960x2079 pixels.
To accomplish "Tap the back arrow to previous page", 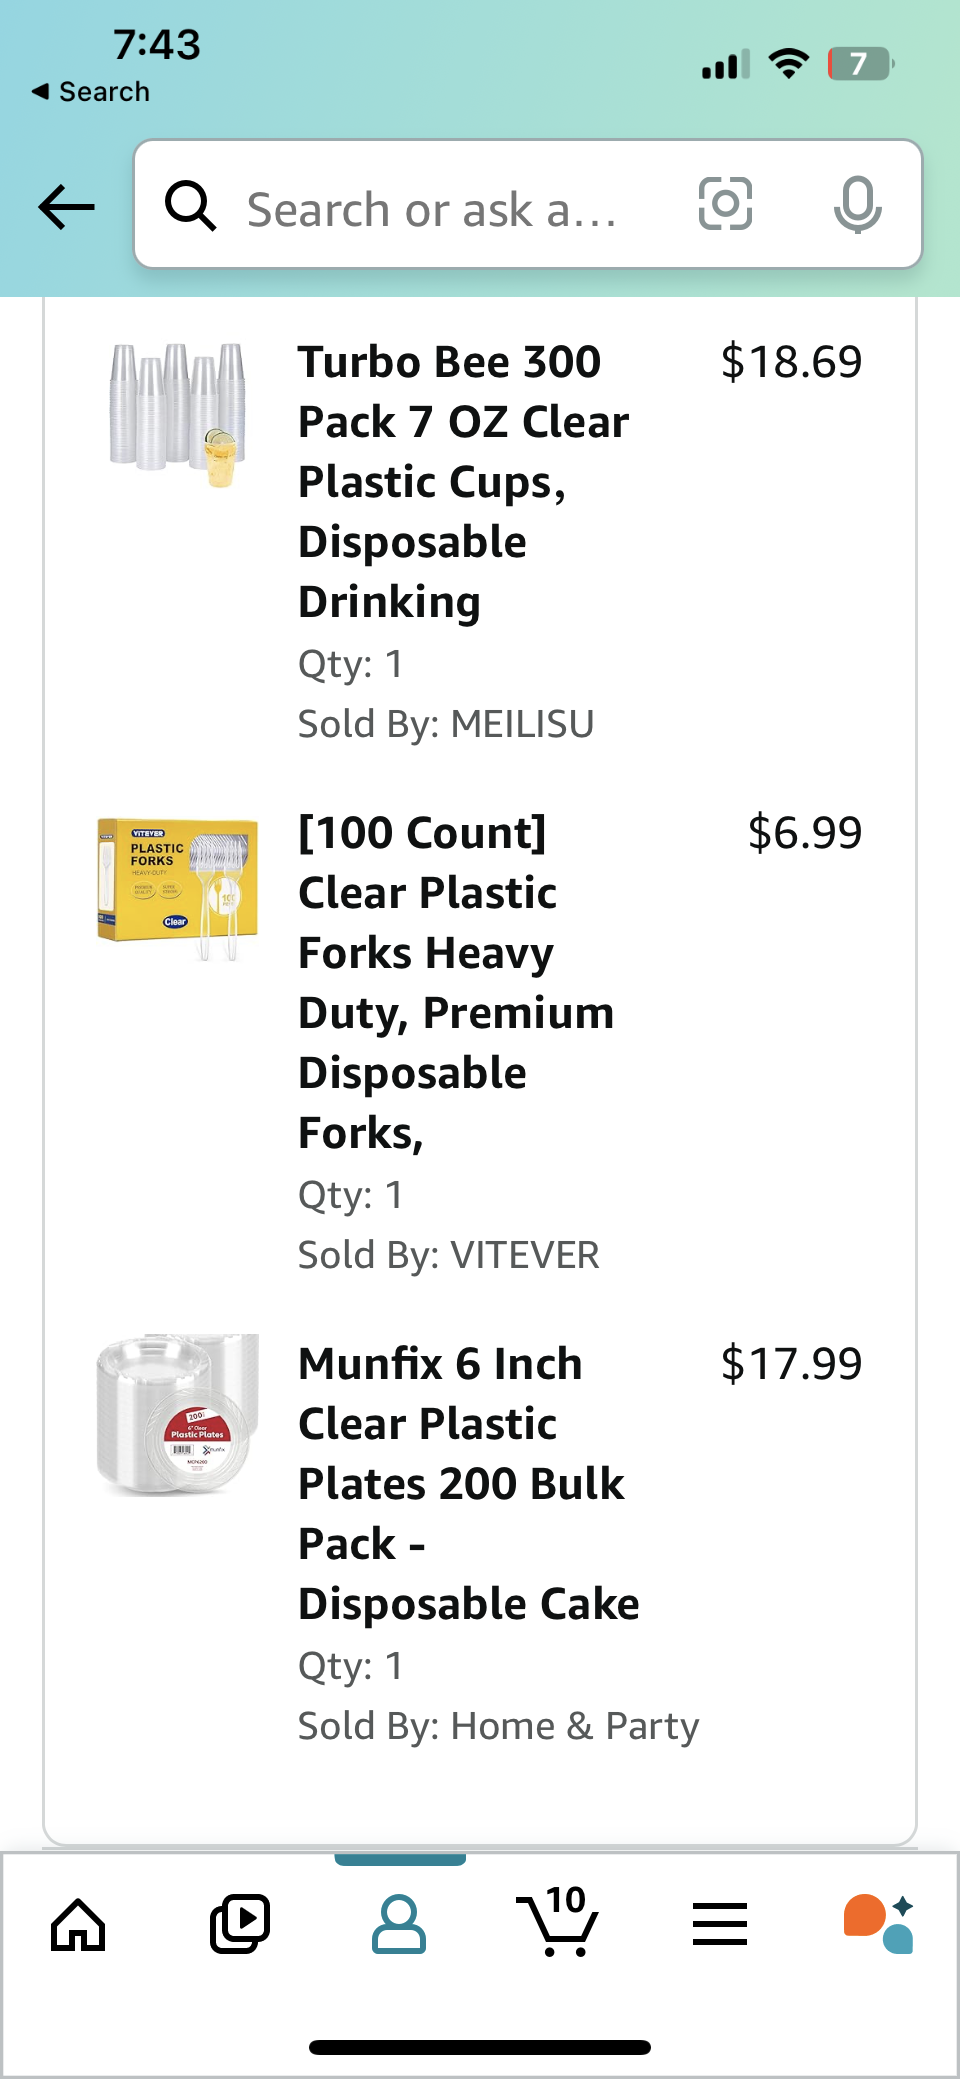I will tap(64, 206).
